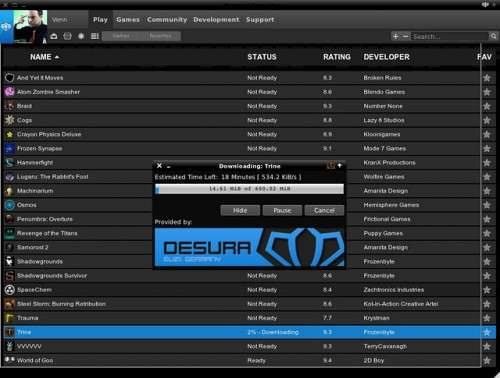Click the SpaceChem game icon
The image size is (500, 378).
click(x=10, y=290)
